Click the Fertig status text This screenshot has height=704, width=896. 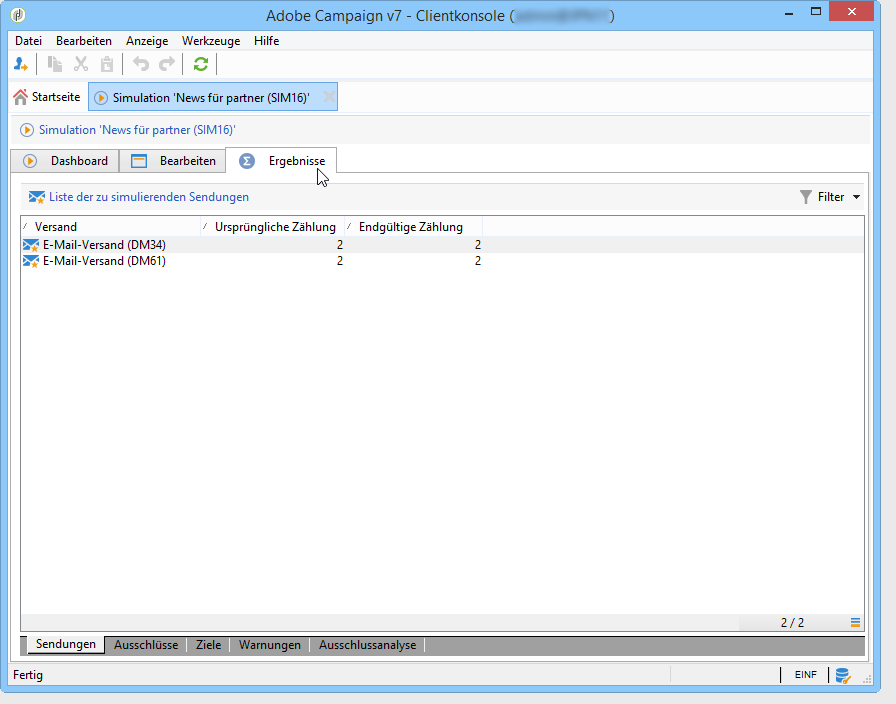[28, 675]
